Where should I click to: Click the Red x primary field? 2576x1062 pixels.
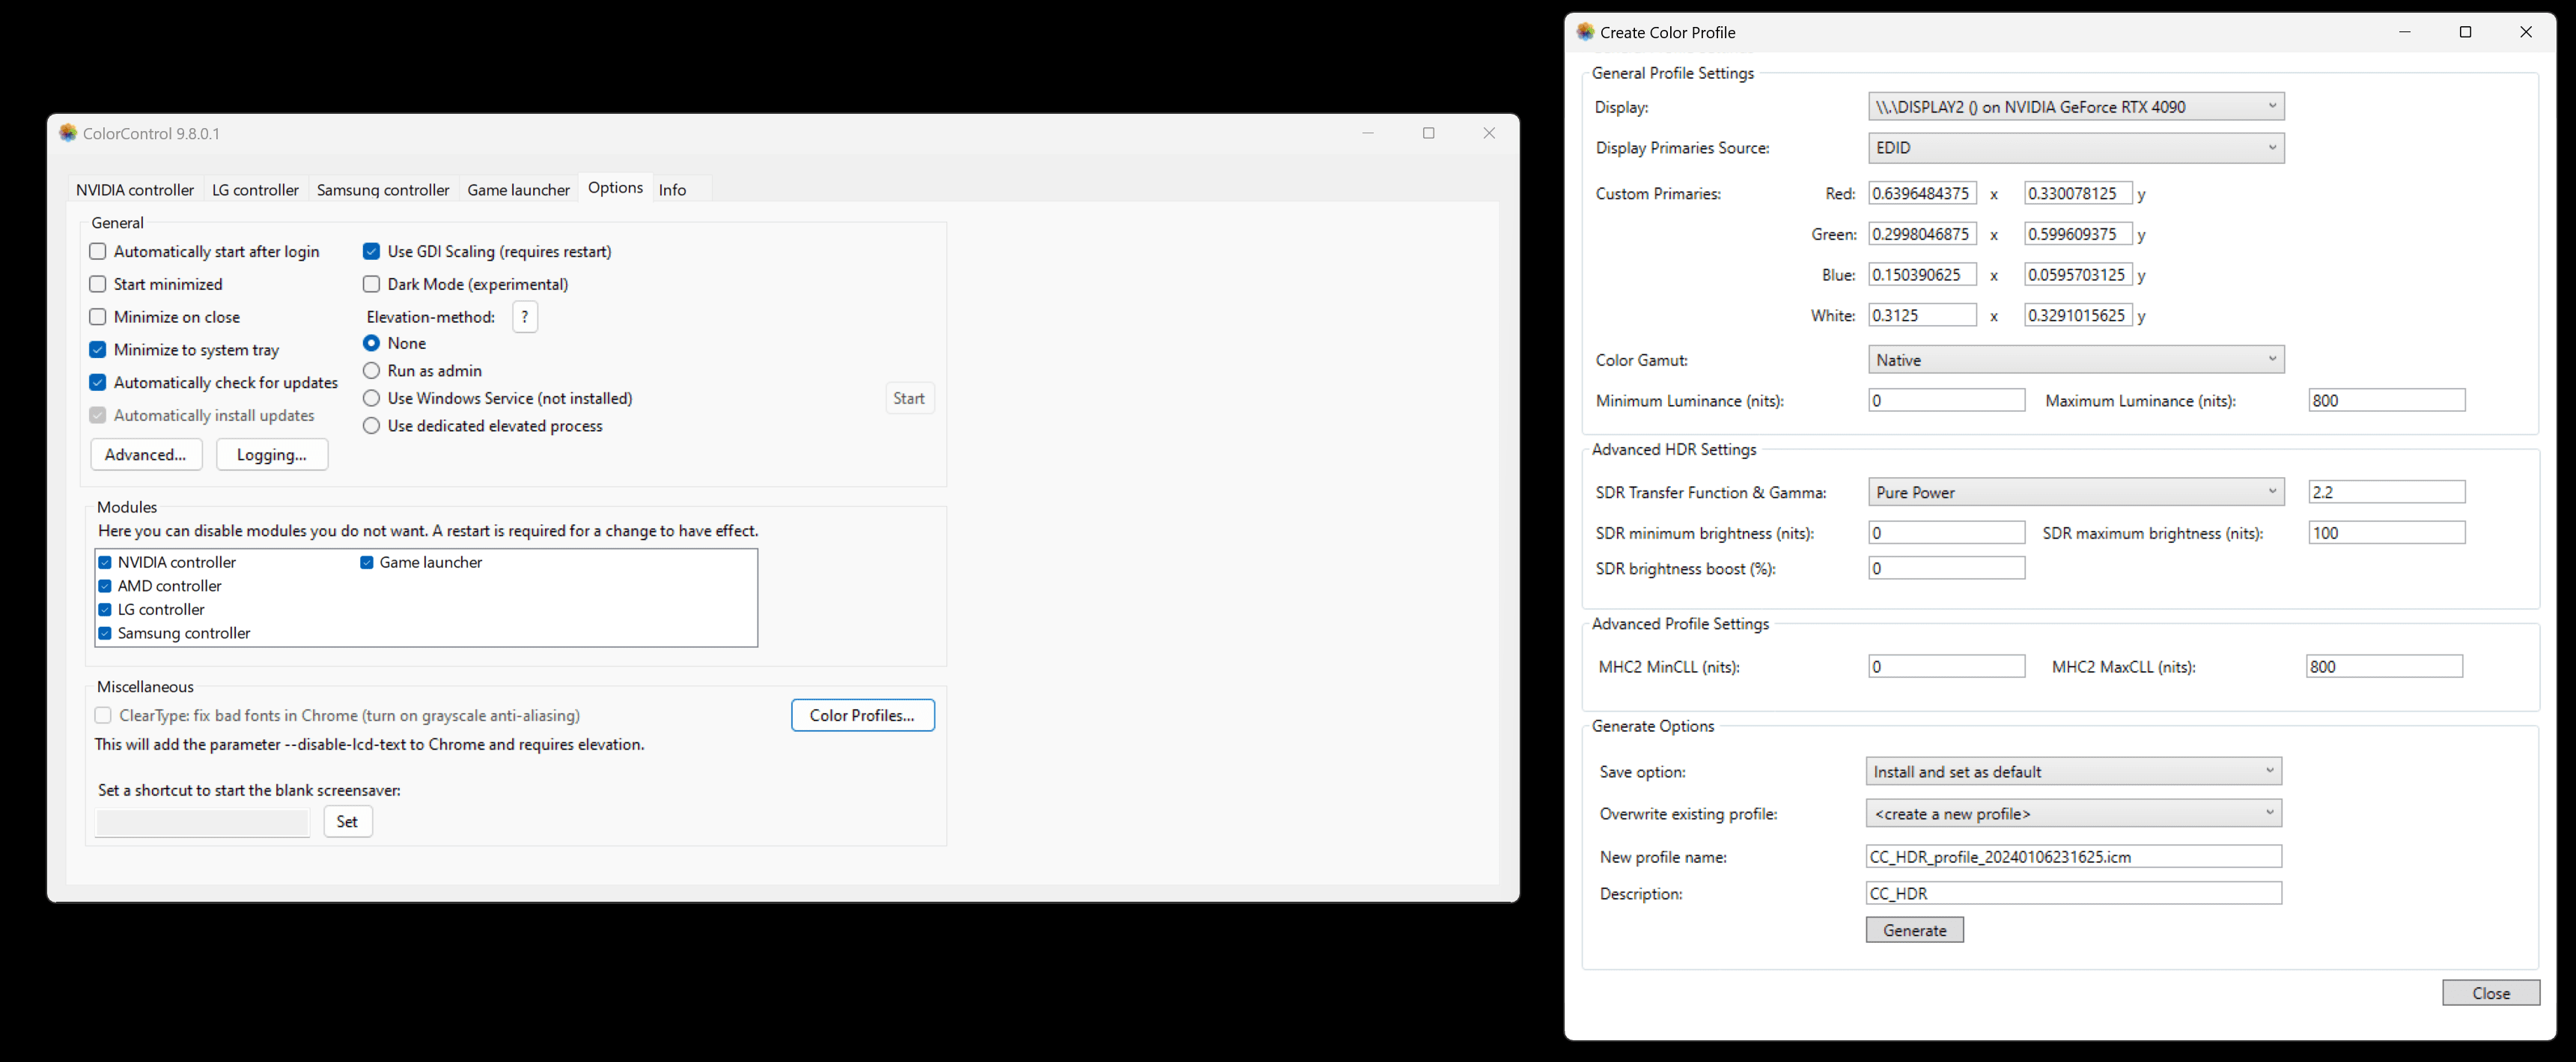(x=1922, y=193)
